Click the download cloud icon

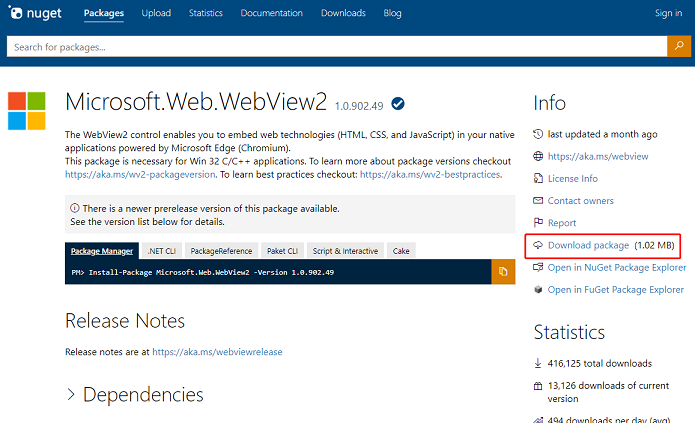(538, 245)
